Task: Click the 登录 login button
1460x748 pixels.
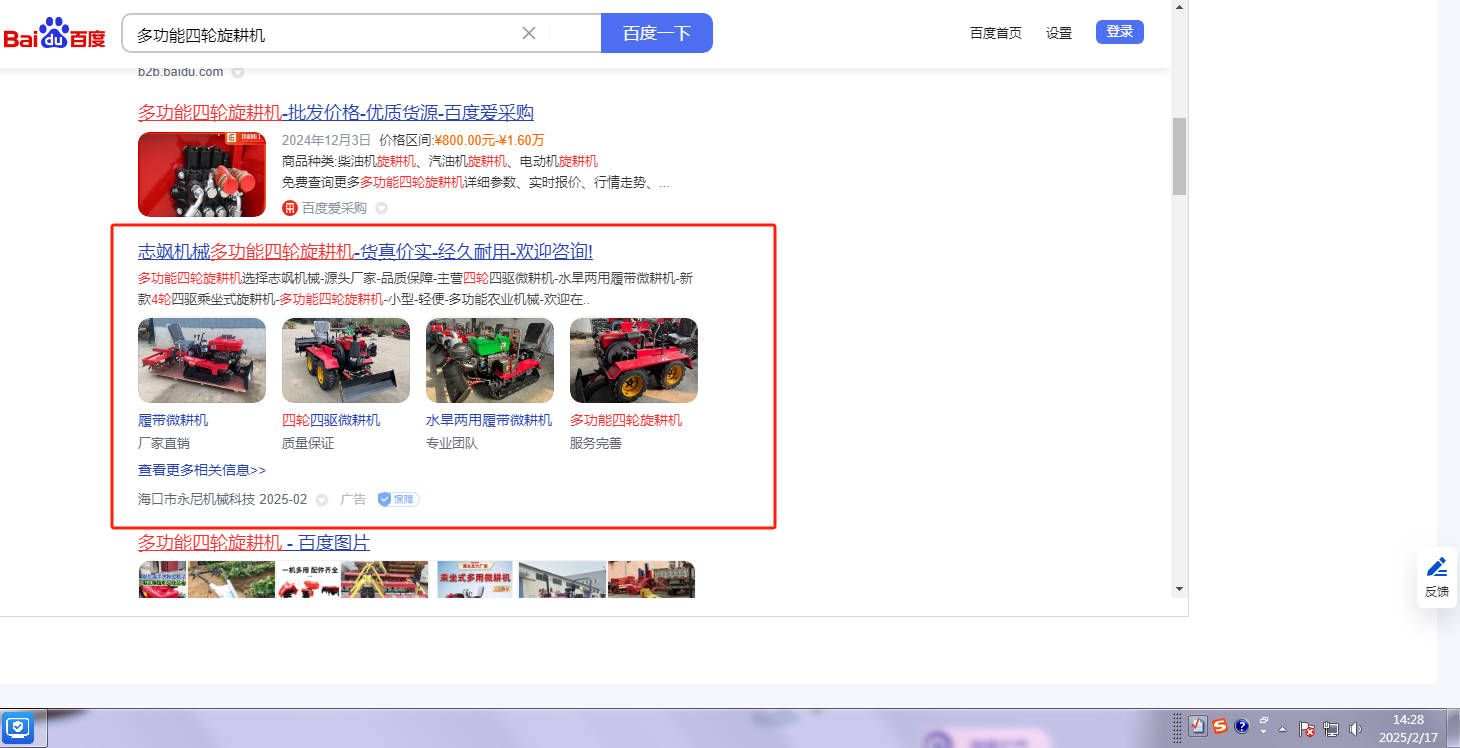Action: coord(1120,32)
